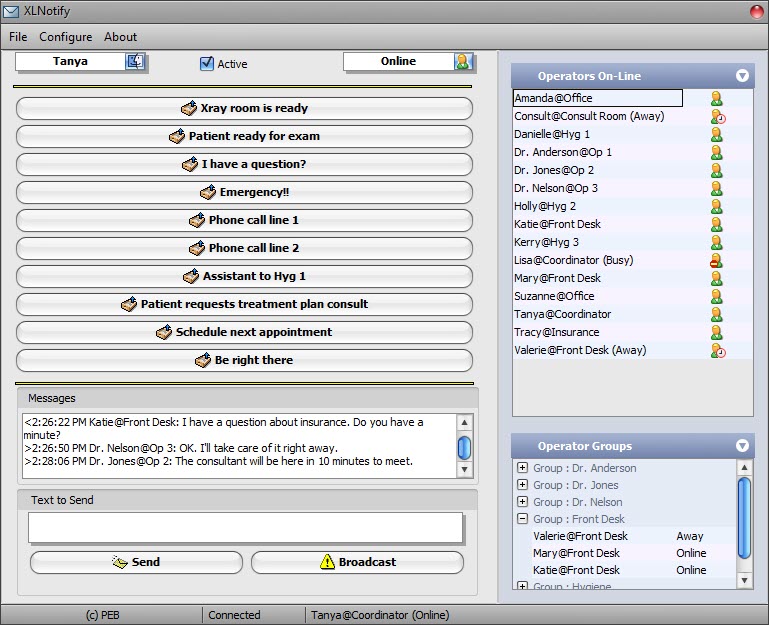Click Tracy@Insurance's online status icon
This screenshot has height=625, width=769.
(x=716, y=333)
